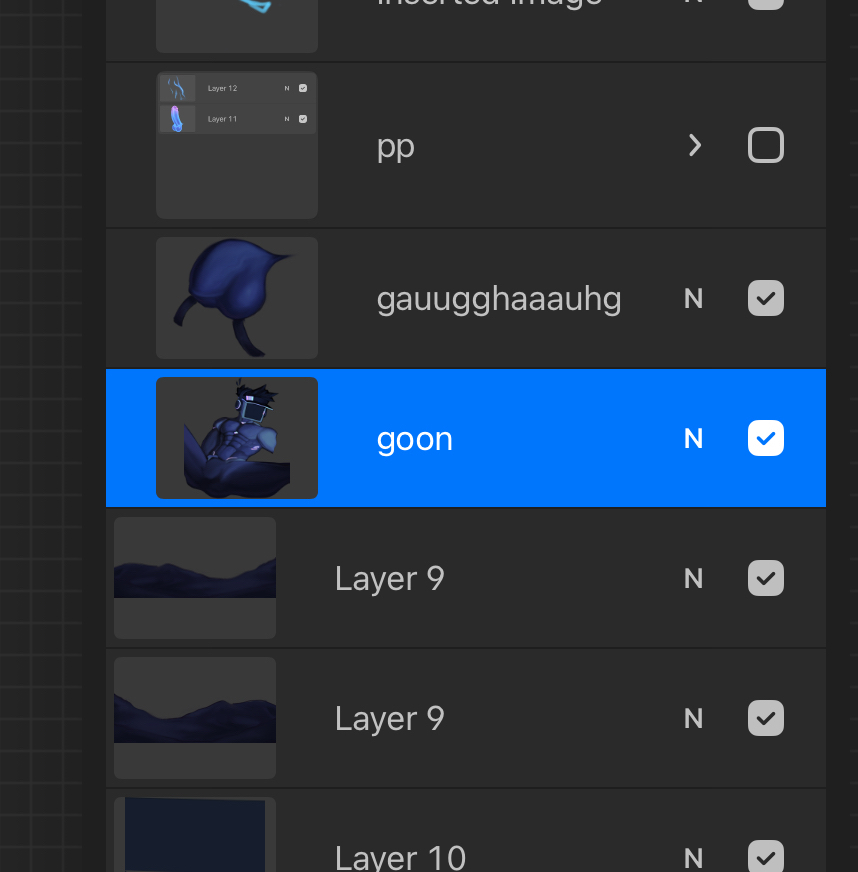This screenshot has height=872, width=858.
Task: Hide the Layer 9 just above Layer 10
Action: coord(765,718)
